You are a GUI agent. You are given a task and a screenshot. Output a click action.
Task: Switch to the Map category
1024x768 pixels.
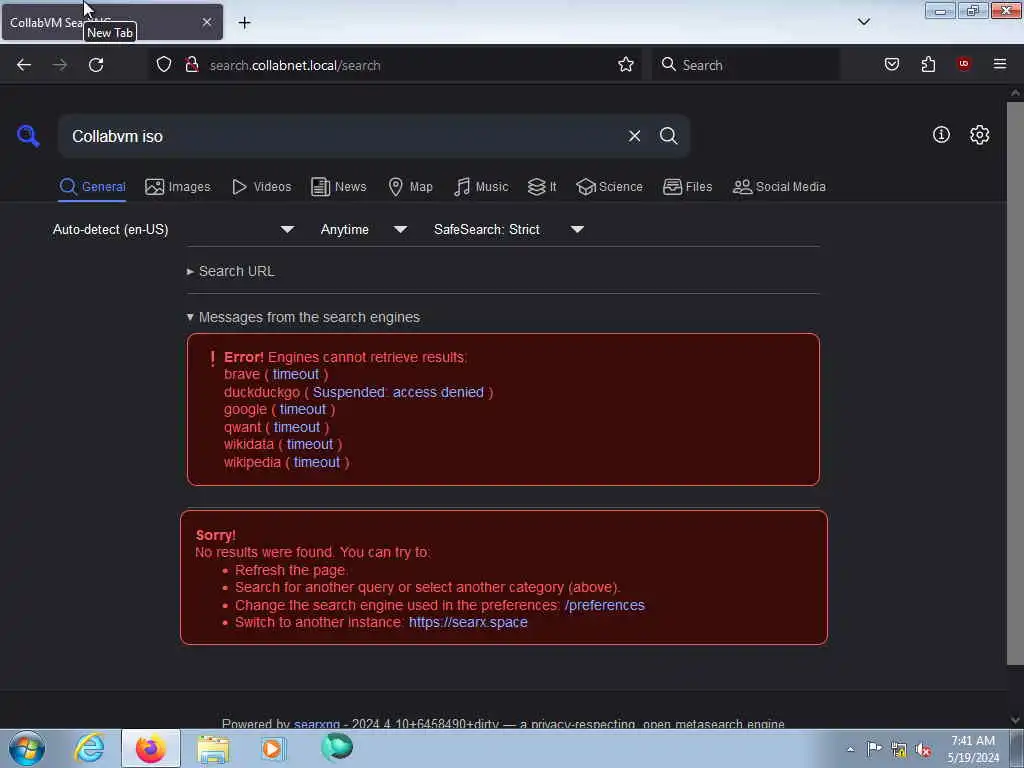411,187
